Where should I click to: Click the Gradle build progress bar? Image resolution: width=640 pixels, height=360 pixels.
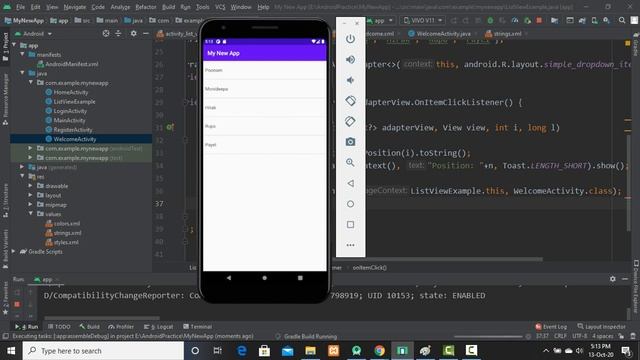coord(488,337)
